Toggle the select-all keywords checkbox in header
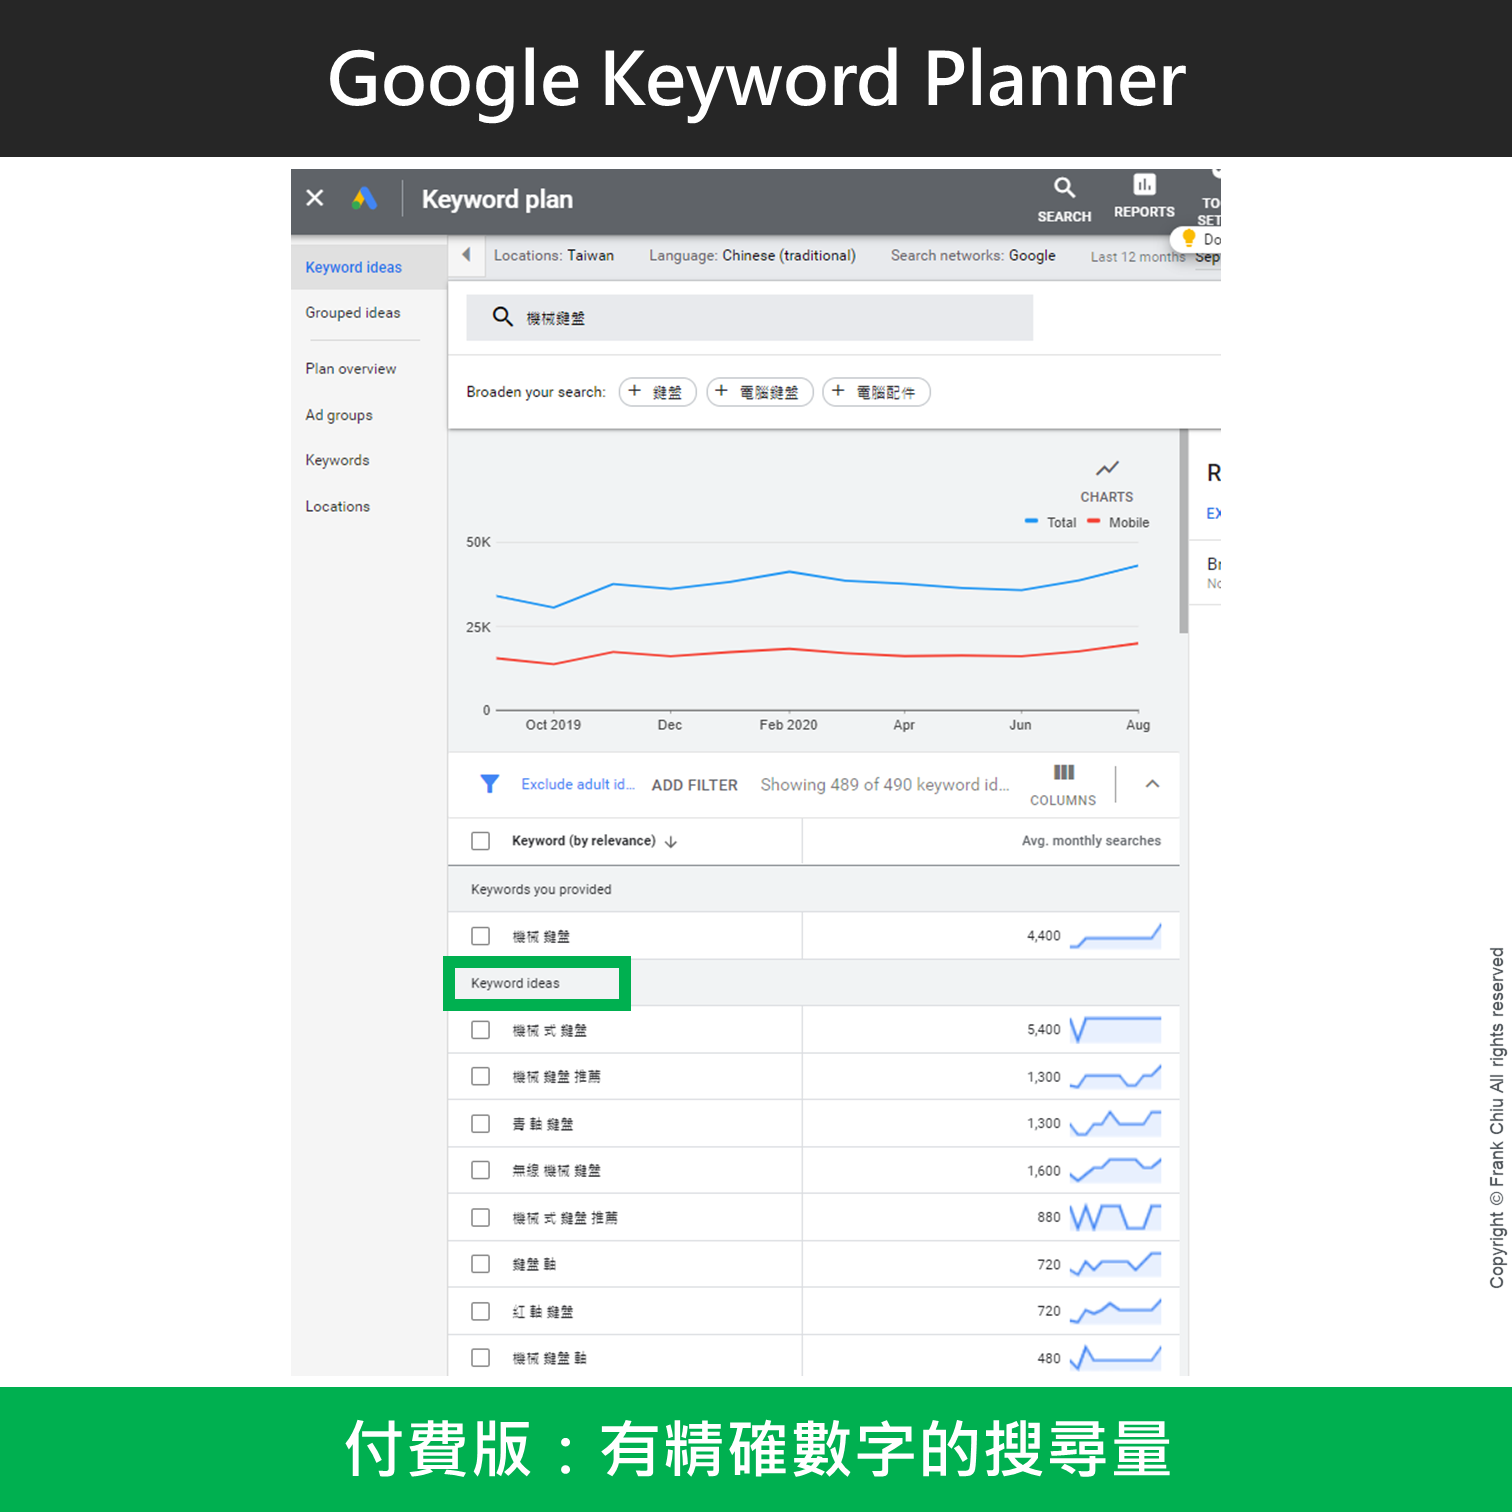The width and height of the screenshot is (1512, 1512). point(481,841)
